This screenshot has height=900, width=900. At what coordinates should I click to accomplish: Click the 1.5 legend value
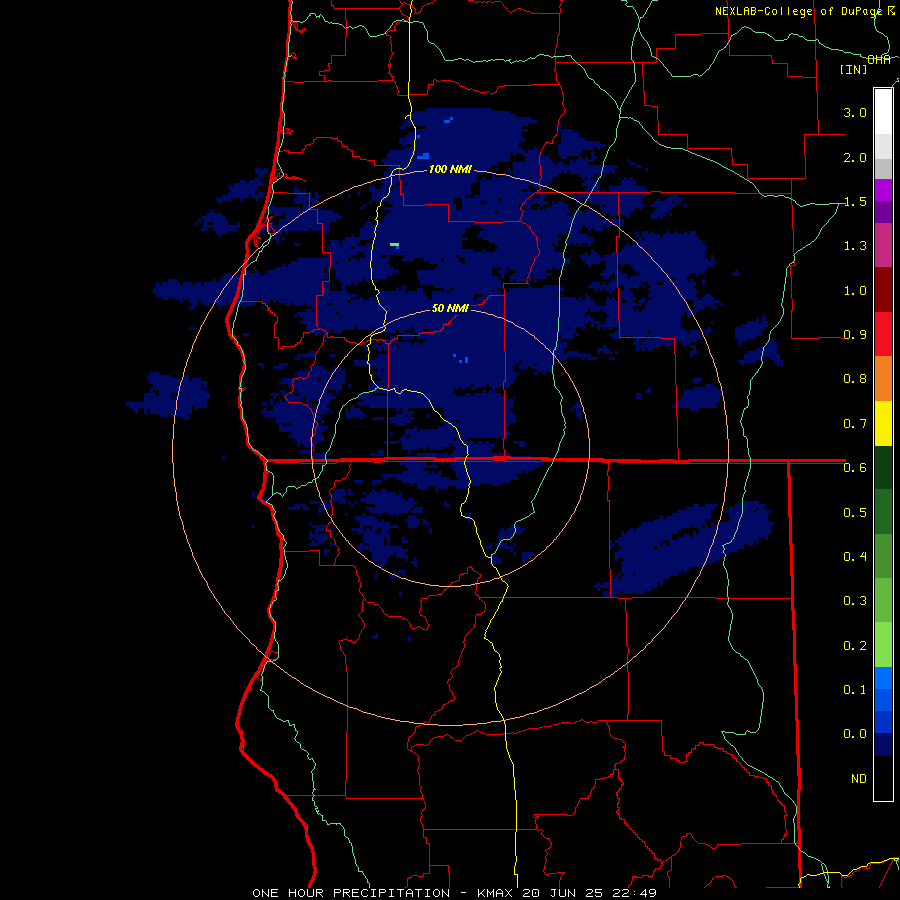click(855, 201)
